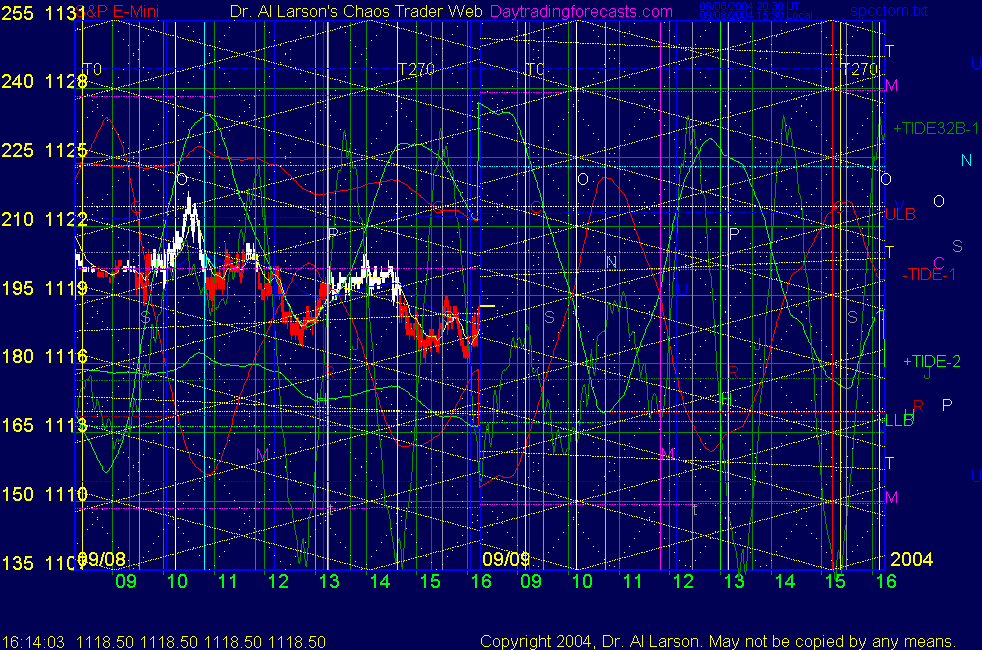
Task: Click the '180 1116' price axis label
Action: [44, 356]
